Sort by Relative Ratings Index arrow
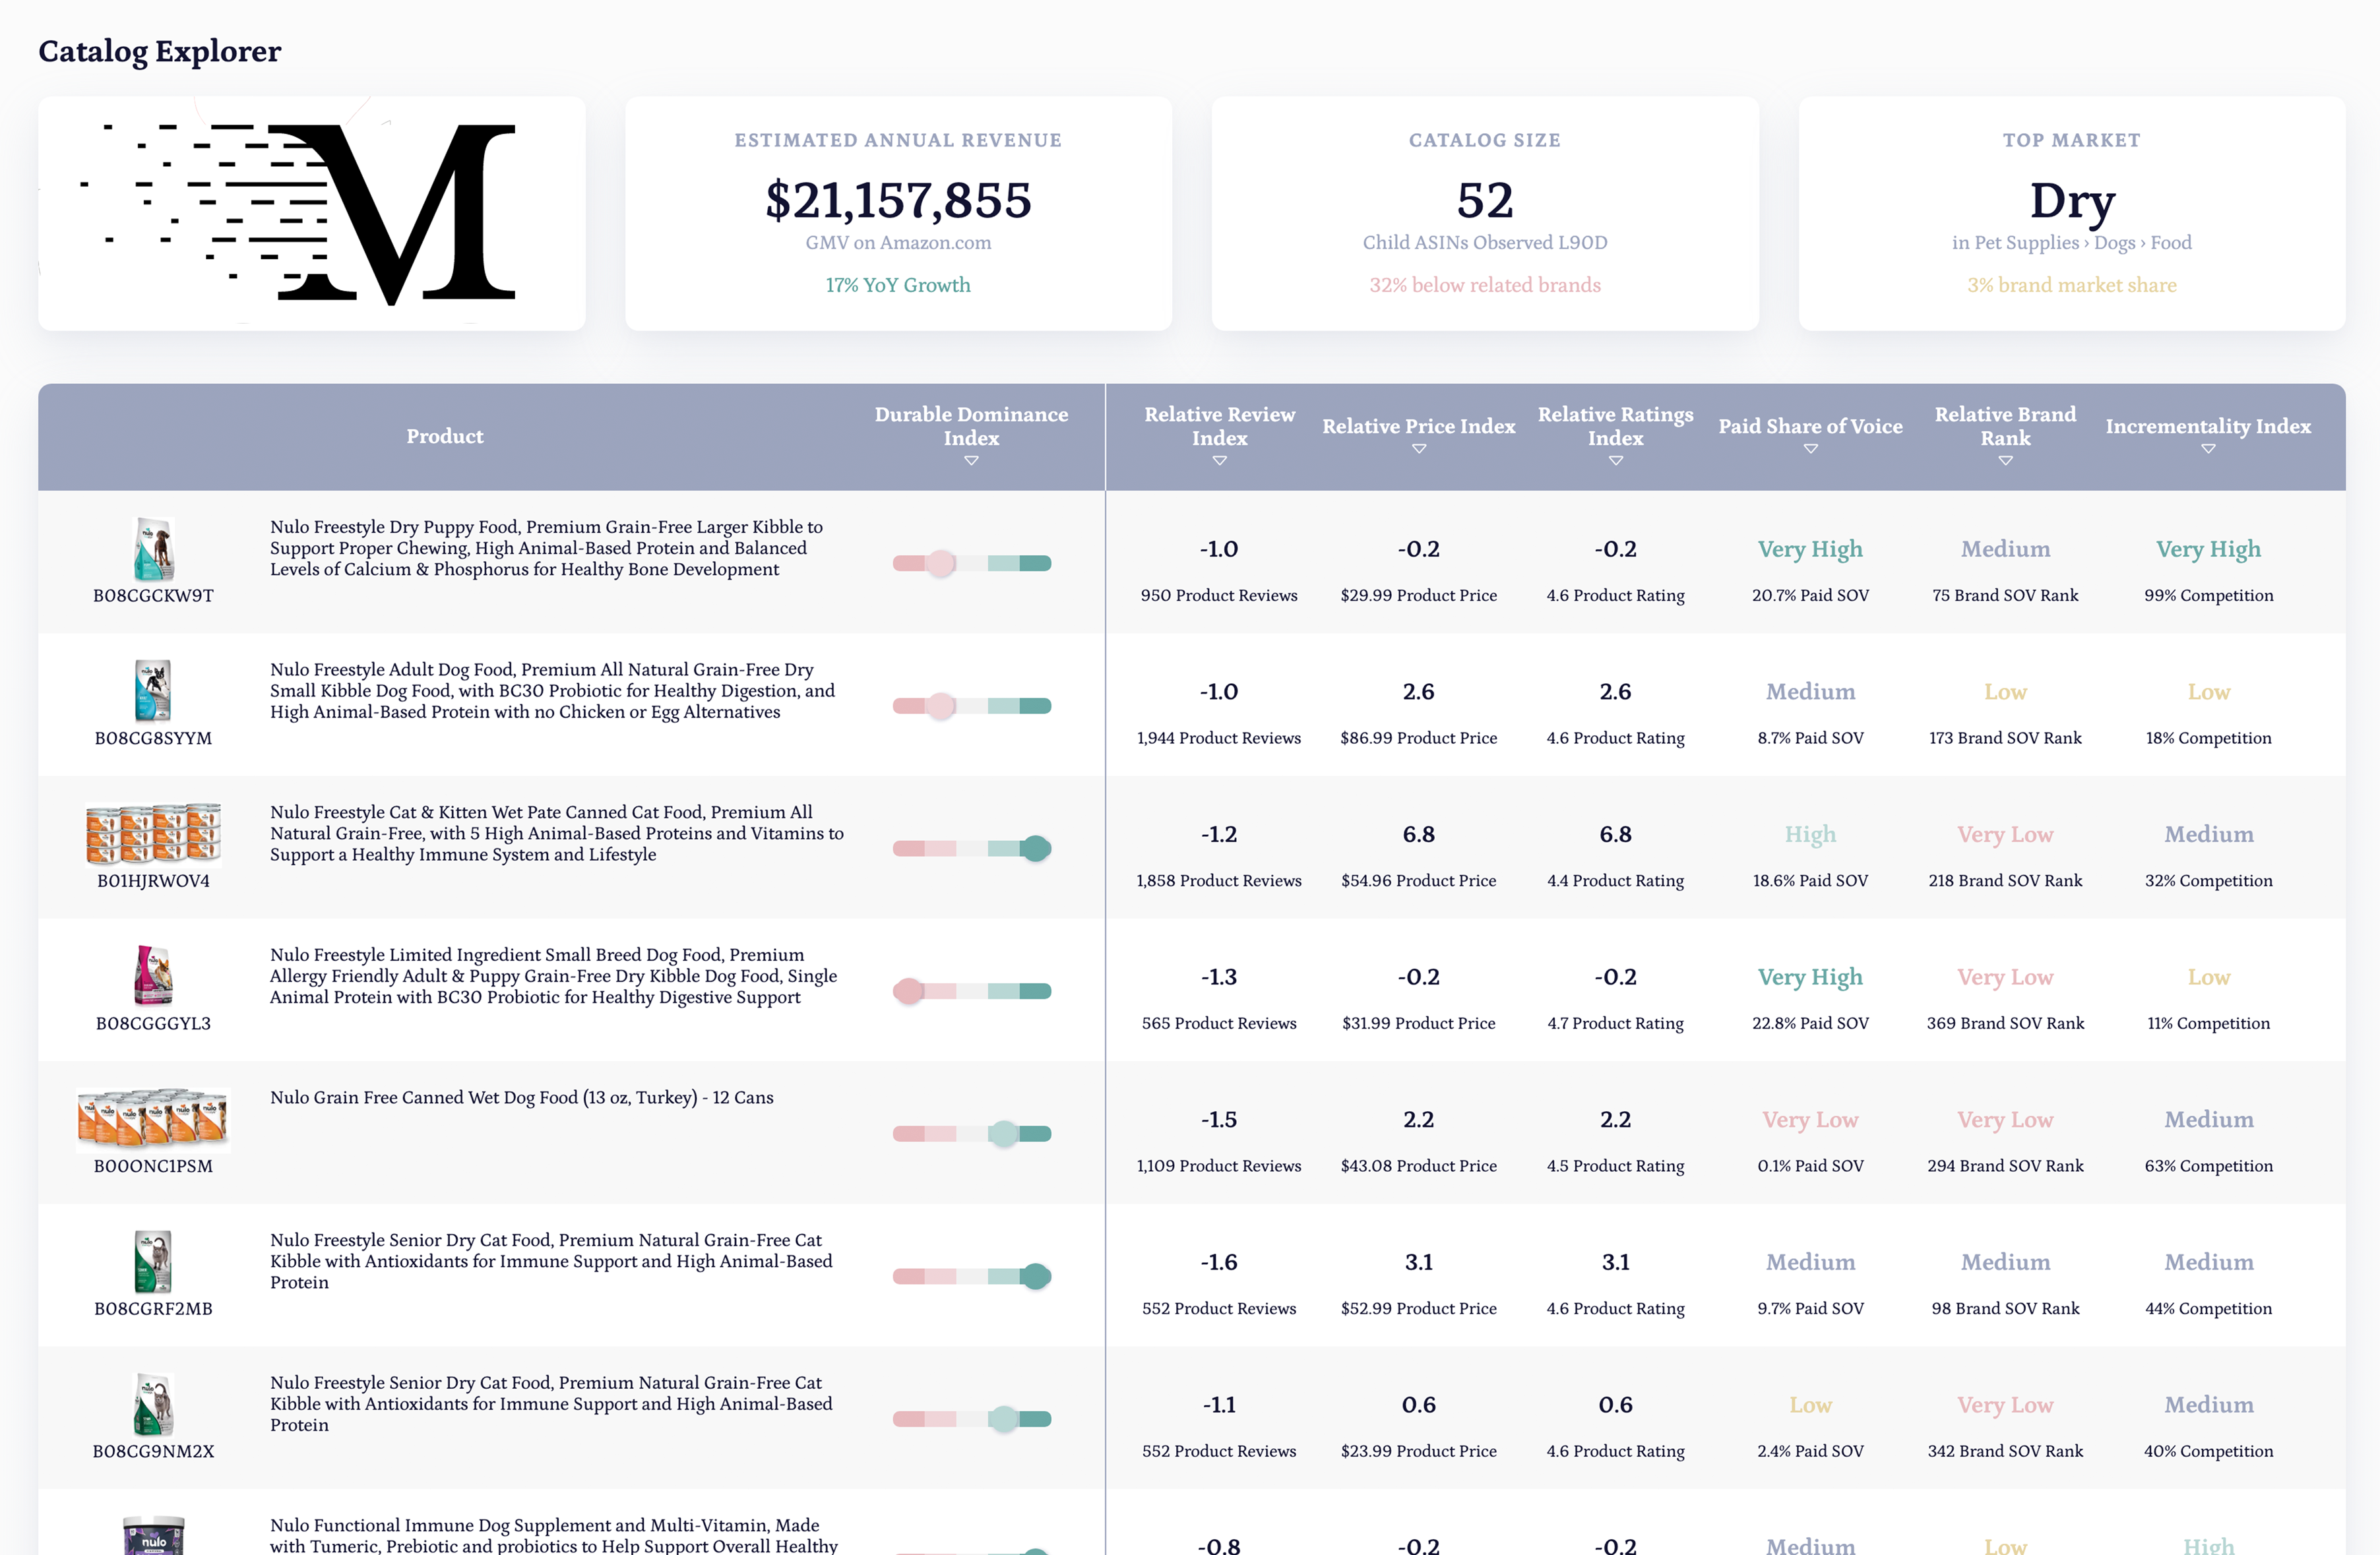Viewport: 2380px width, 1555px height. tap(1615, 461)
